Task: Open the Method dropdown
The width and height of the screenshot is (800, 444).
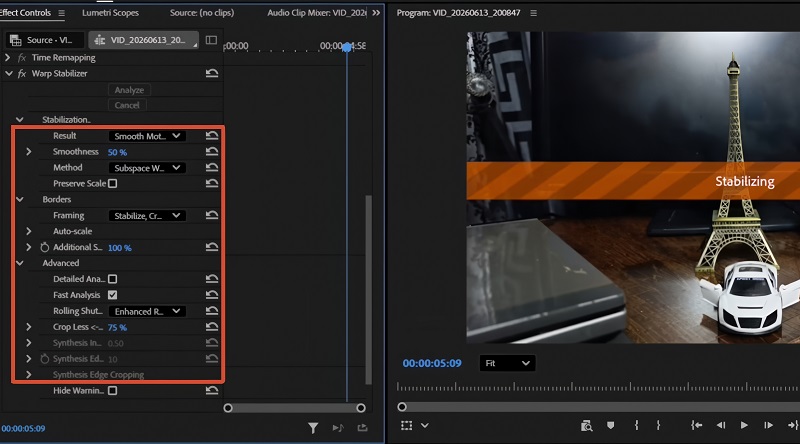Action: click(x=147, y=168)
